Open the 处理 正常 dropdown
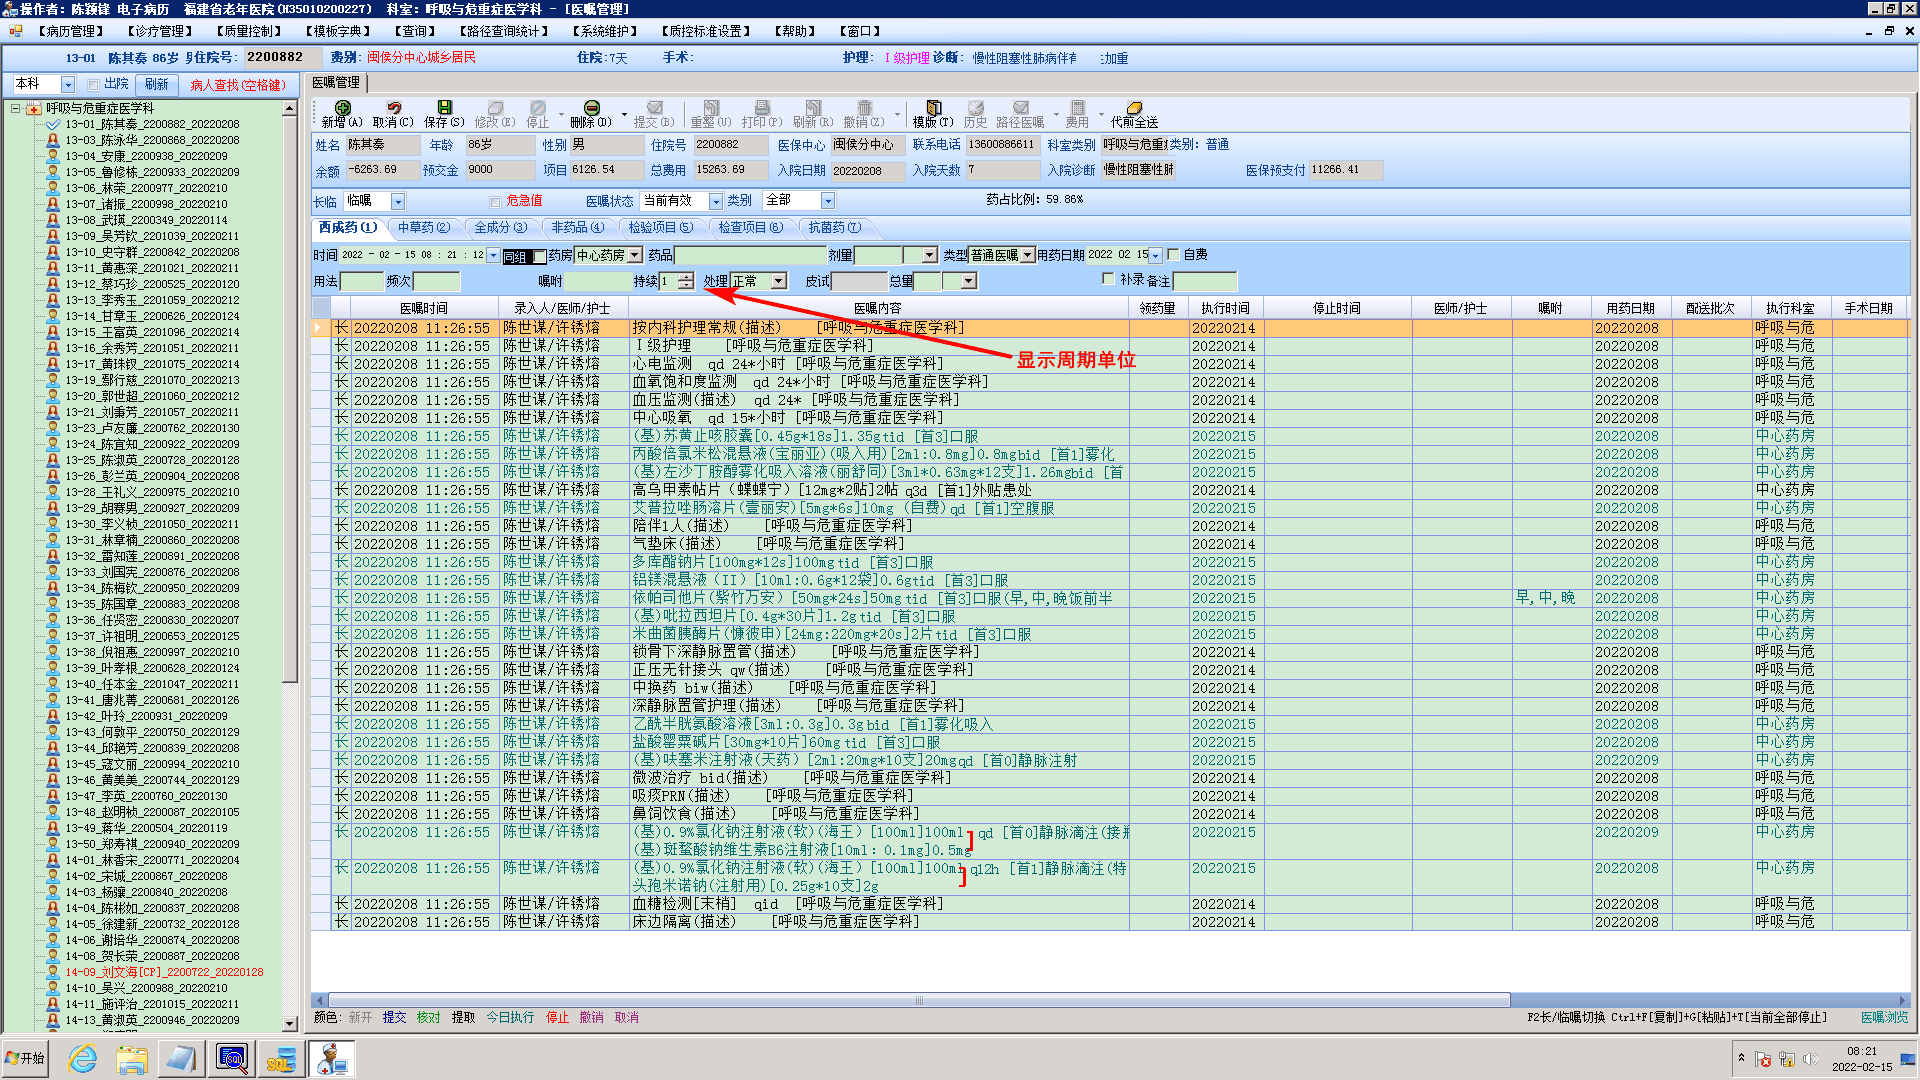This screenshot has width=1920, height=1080. pos(778,282)
